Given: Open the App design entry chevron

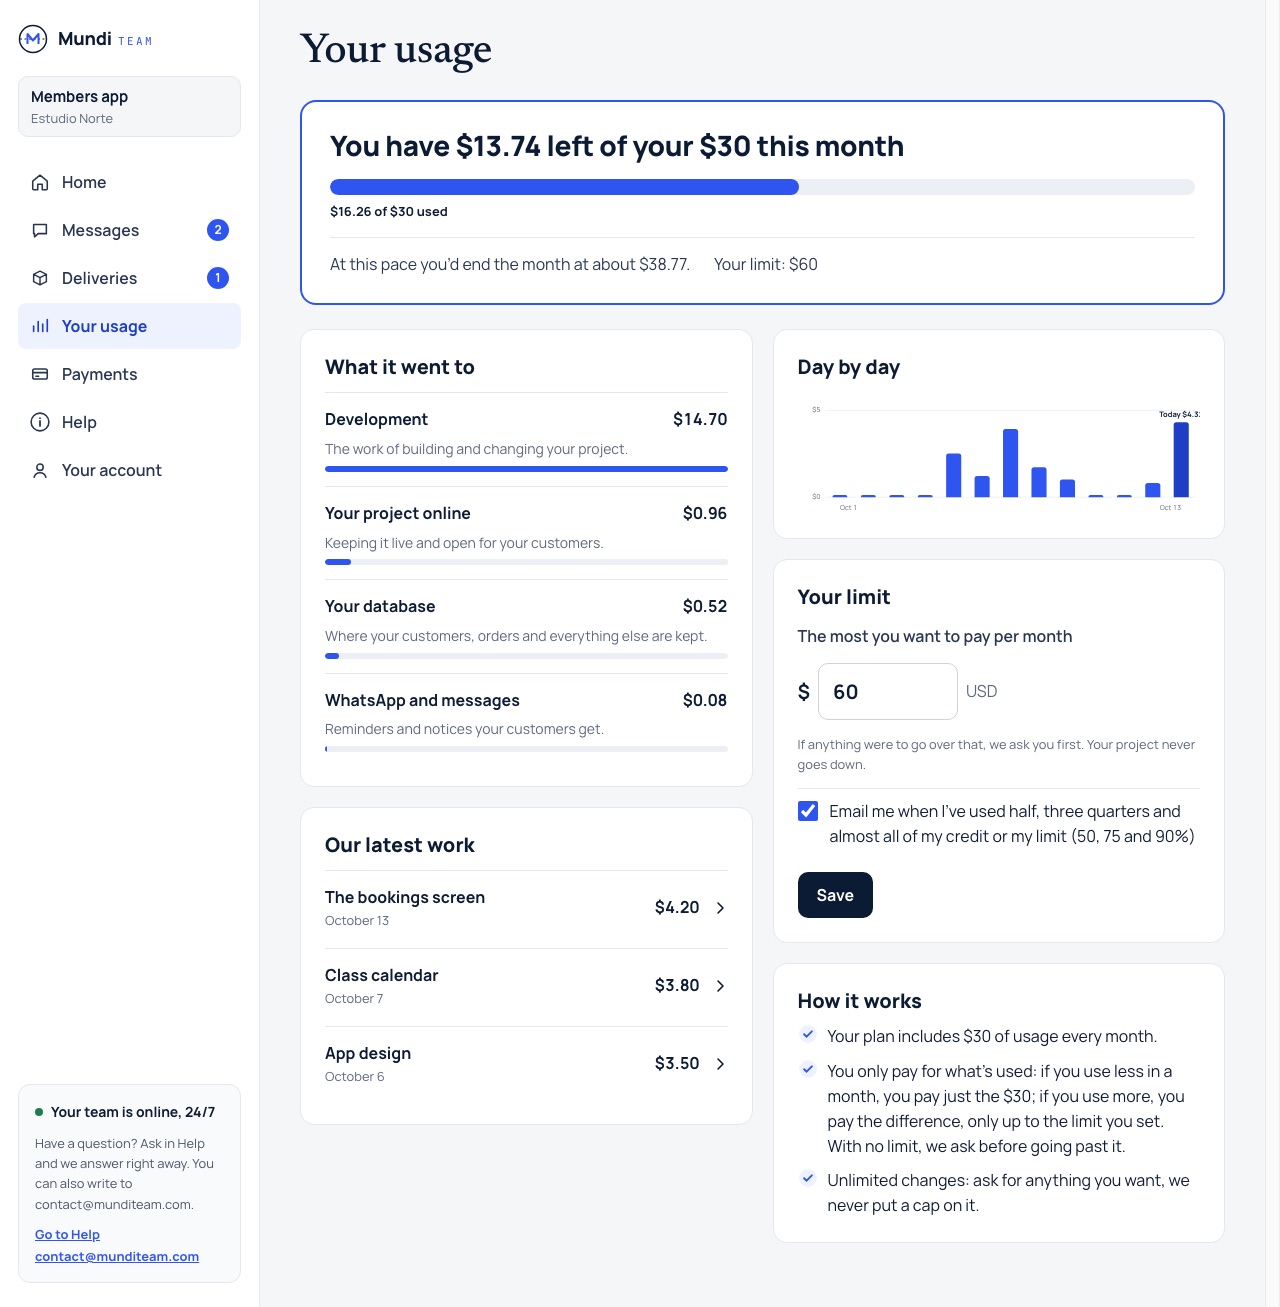Looking at the screenshot, I should pos(720,1064).
